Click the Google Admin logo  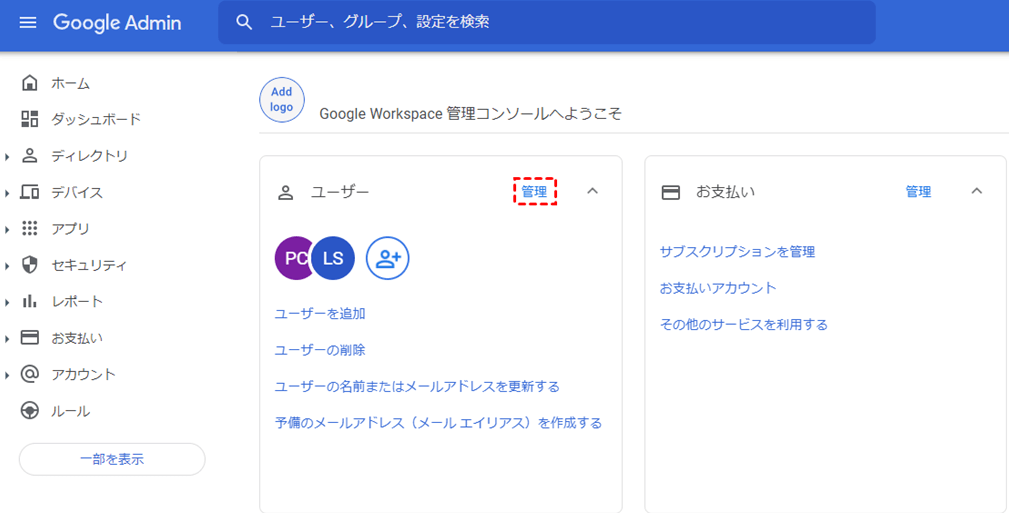(116, 23)
